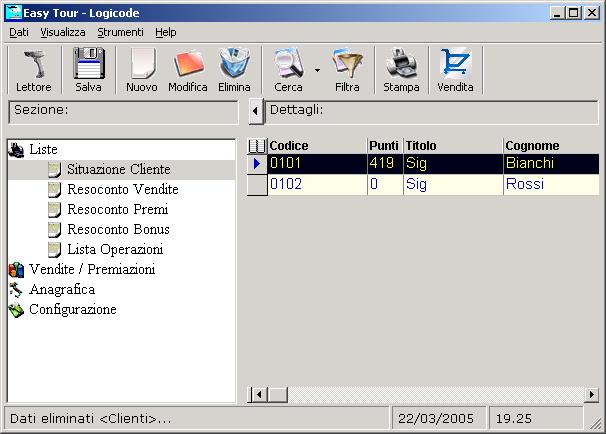Delete the record using Elimina
The image size is (606, 434).
pyautogui.click(x=234, y=70)
